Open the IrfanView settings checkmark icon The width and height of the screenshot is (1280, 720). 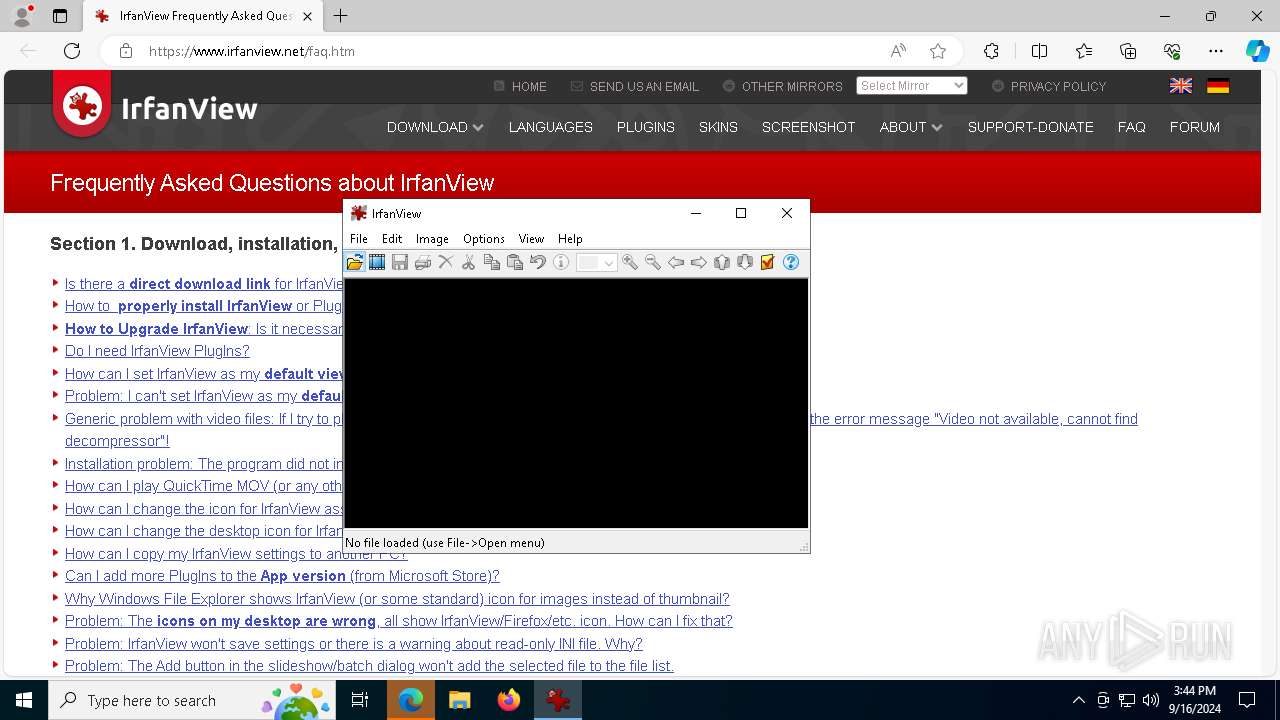(768, 262)
